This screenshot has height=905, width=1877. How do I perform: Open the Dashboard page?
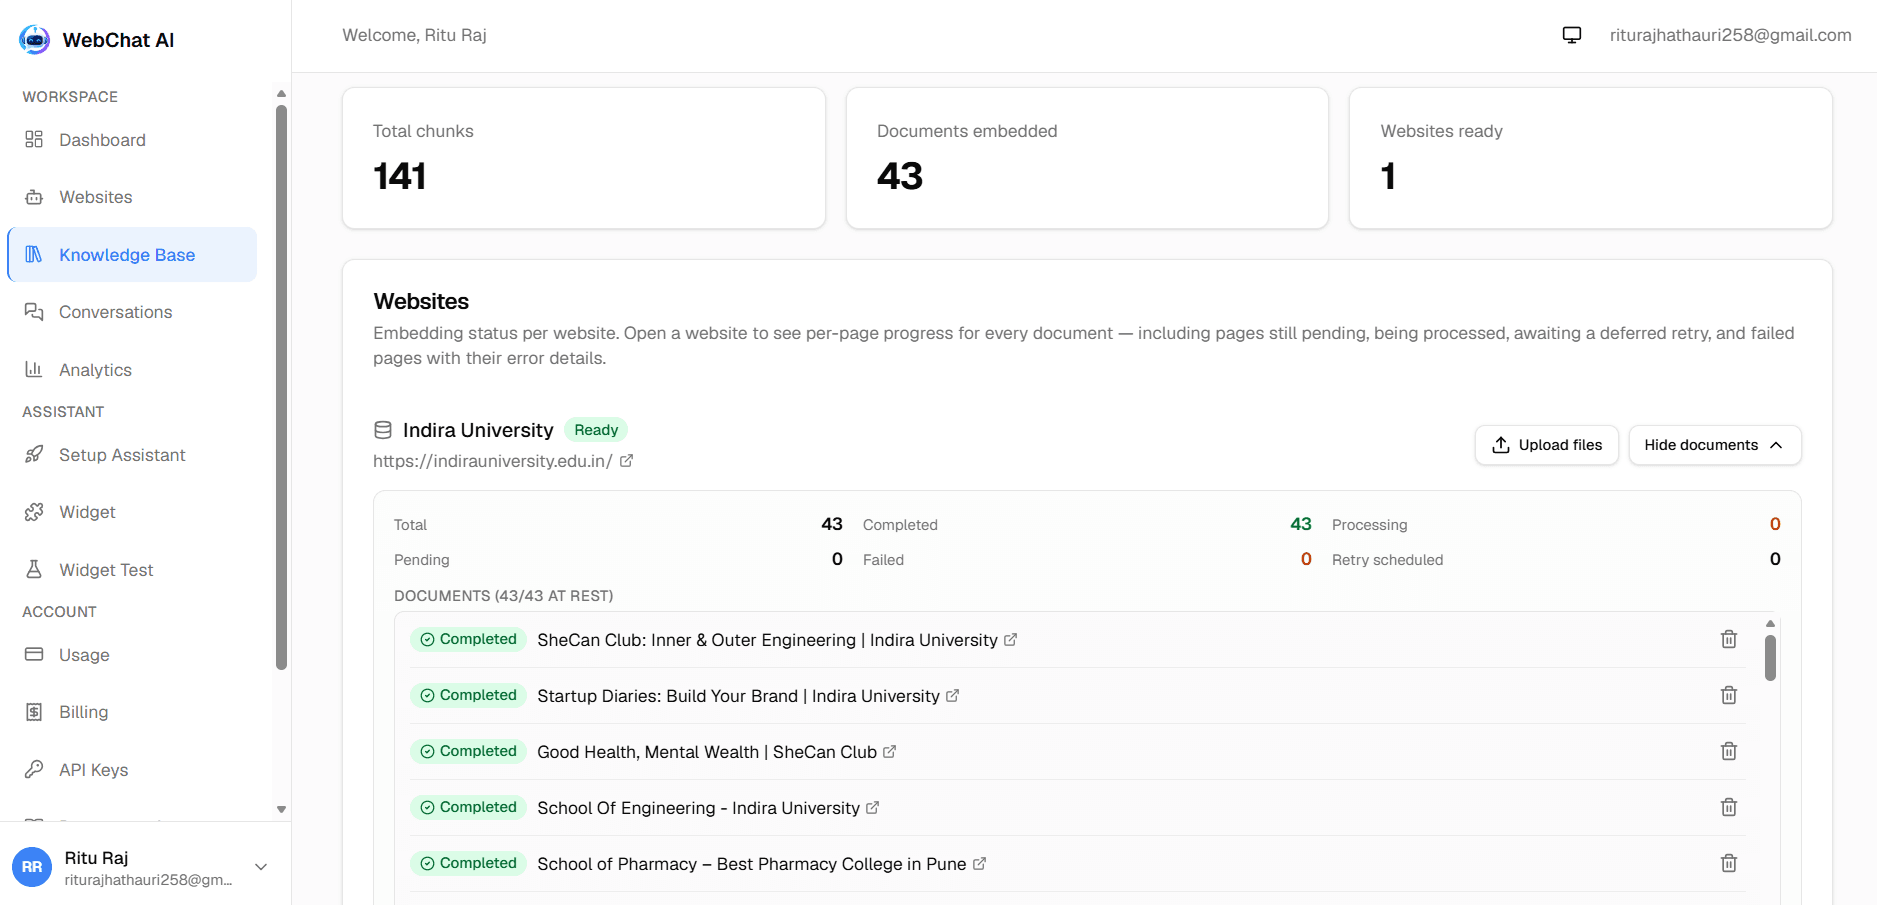tap(132, 140)
